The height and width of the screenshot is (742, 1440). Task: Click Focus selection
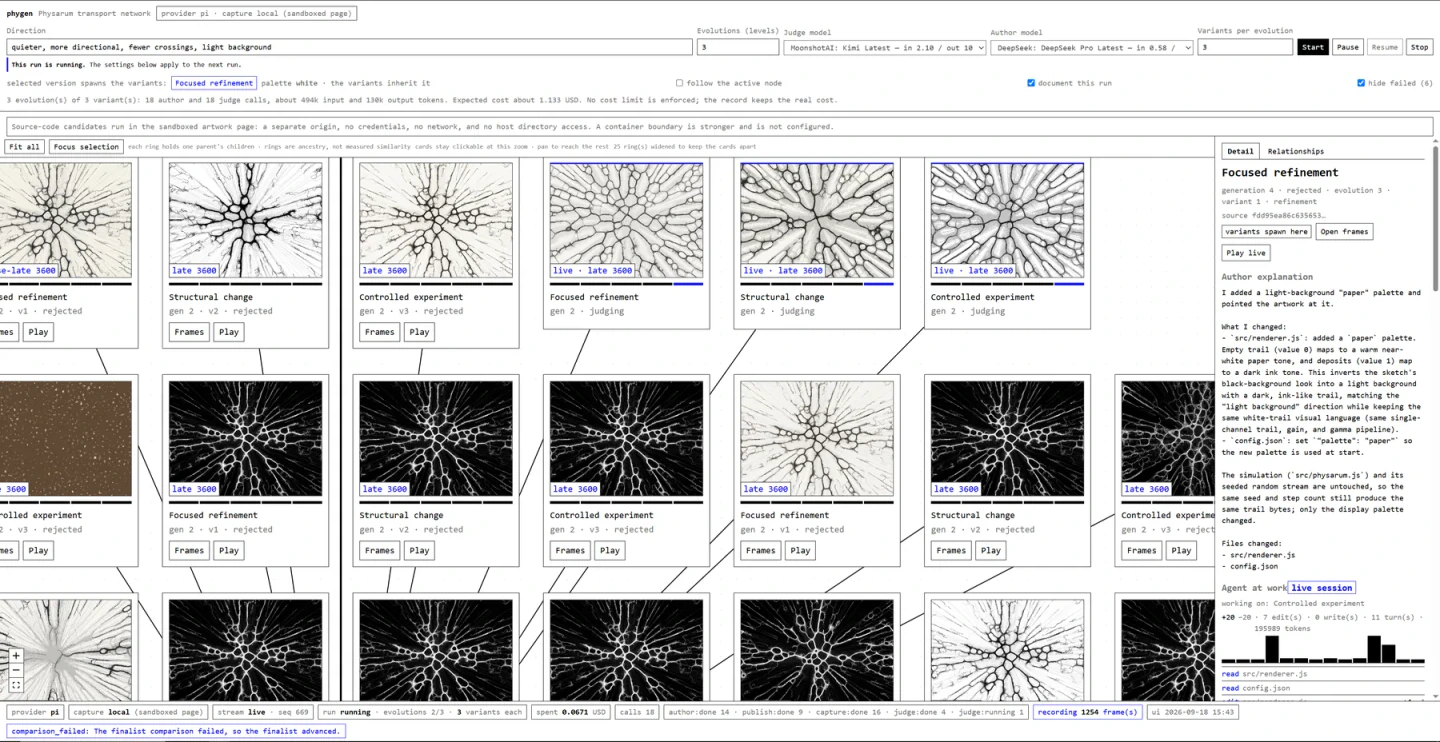coord(86,147)
